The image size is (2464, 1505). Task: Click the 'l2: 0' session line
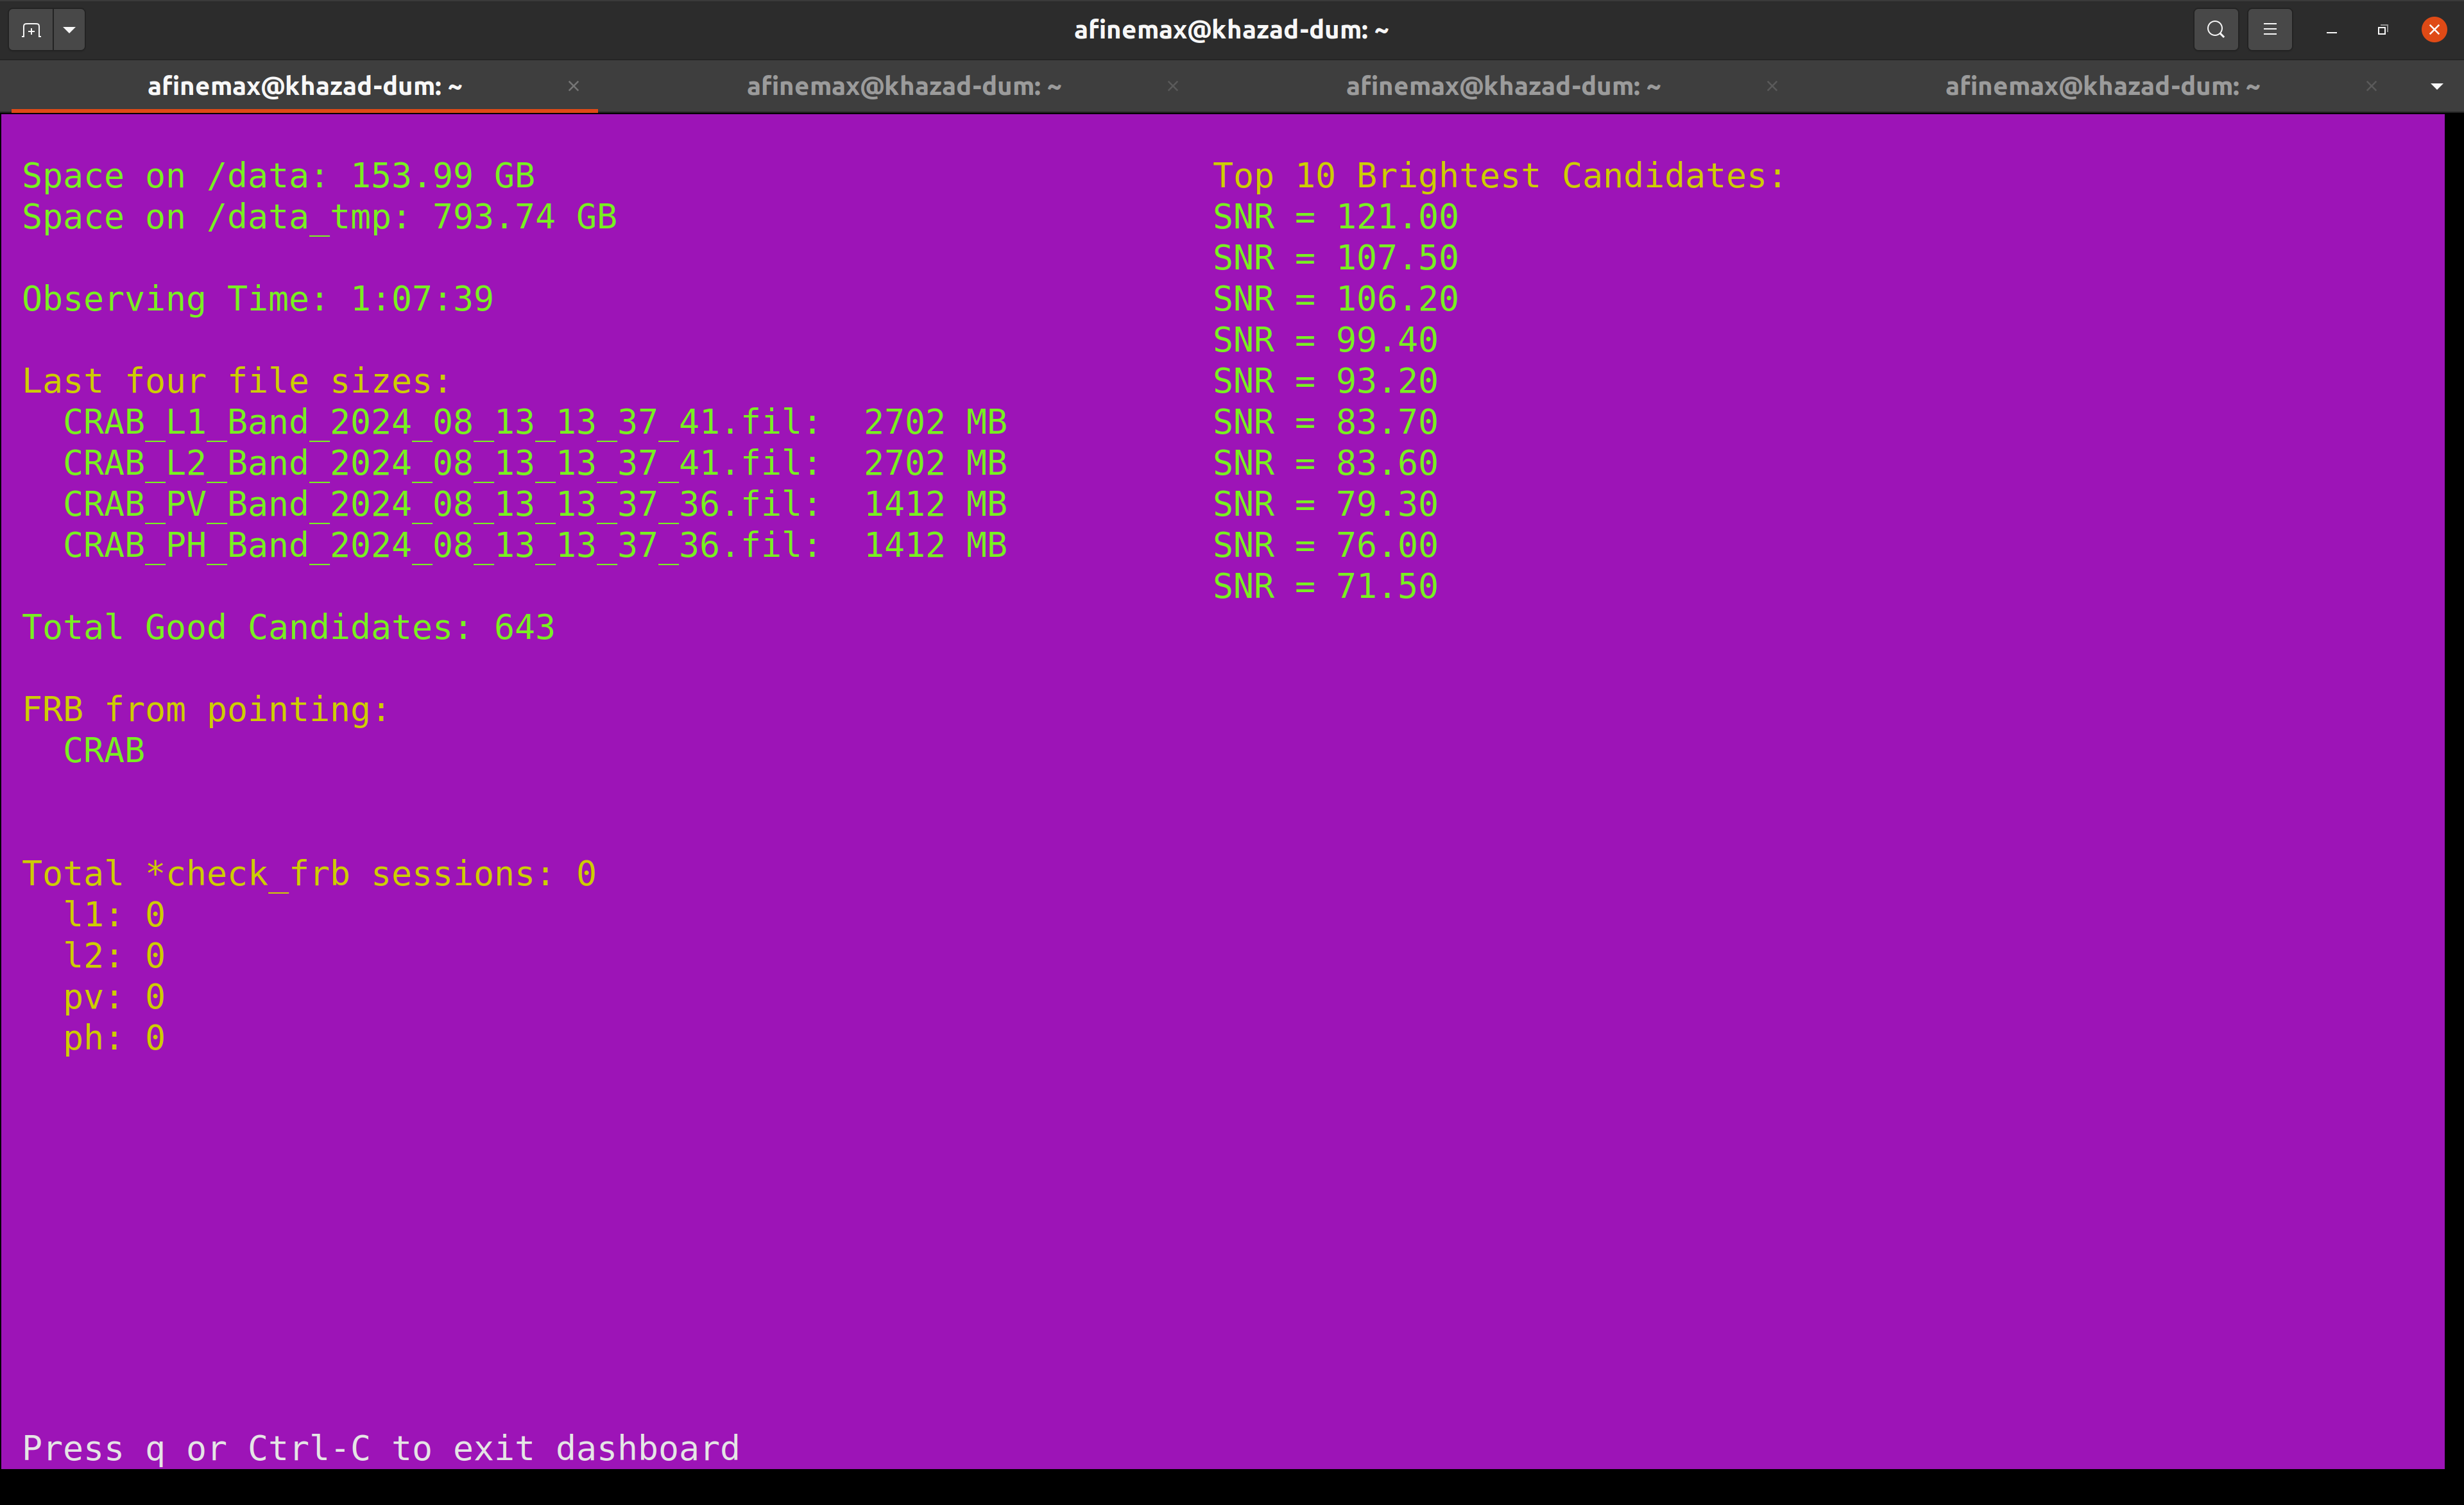(114, 956)
